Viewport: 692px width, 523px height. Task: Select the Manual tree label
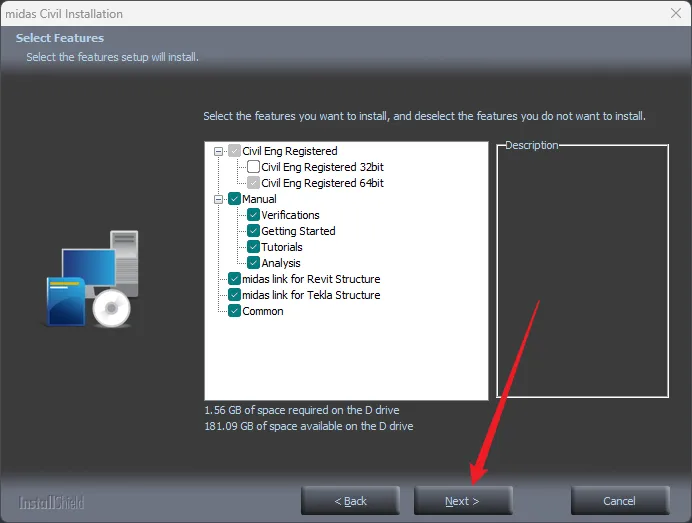pos(259,199)
